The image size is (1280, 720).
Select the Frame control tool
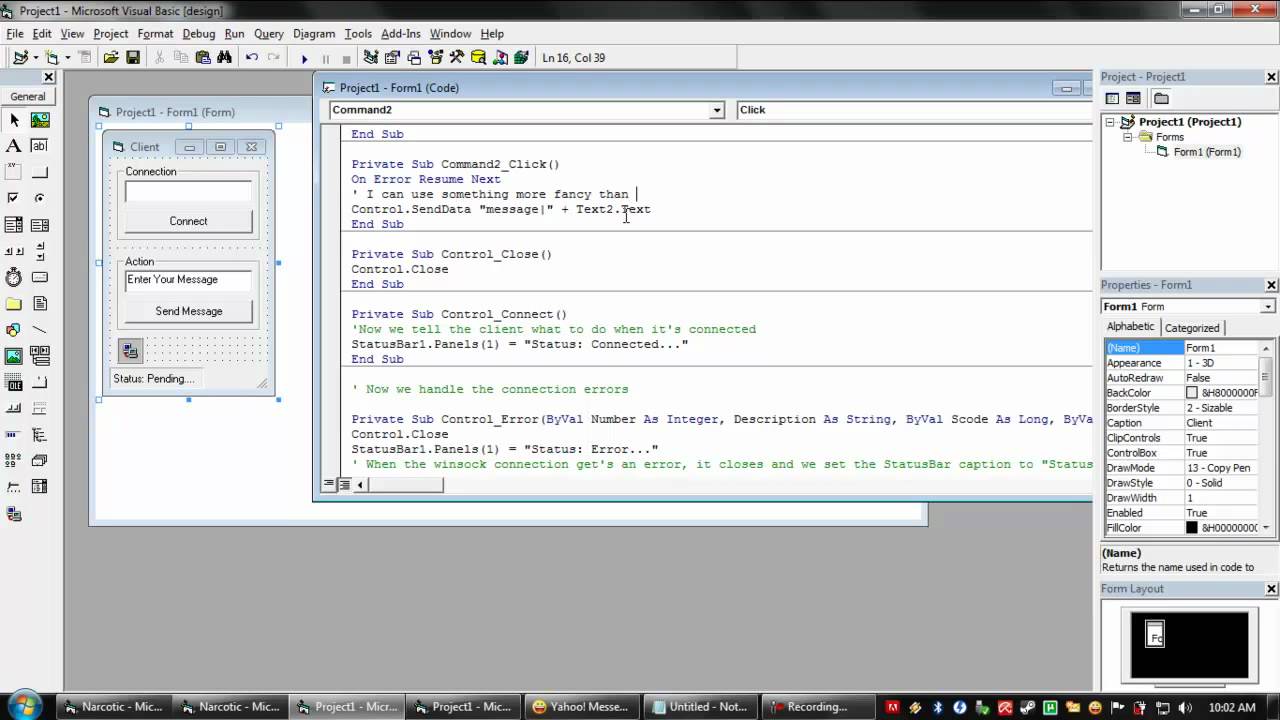14,172
